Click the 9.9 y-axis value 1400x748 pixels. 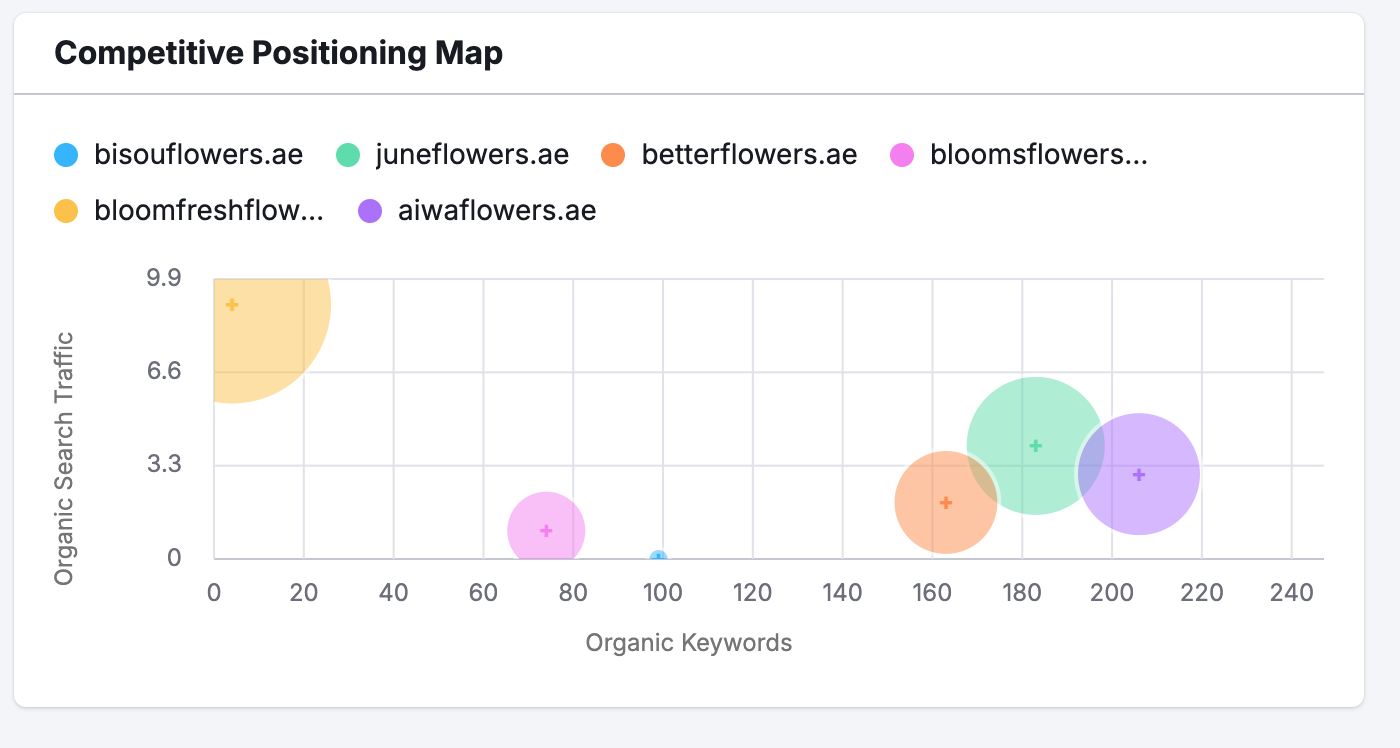pos(163,278)
